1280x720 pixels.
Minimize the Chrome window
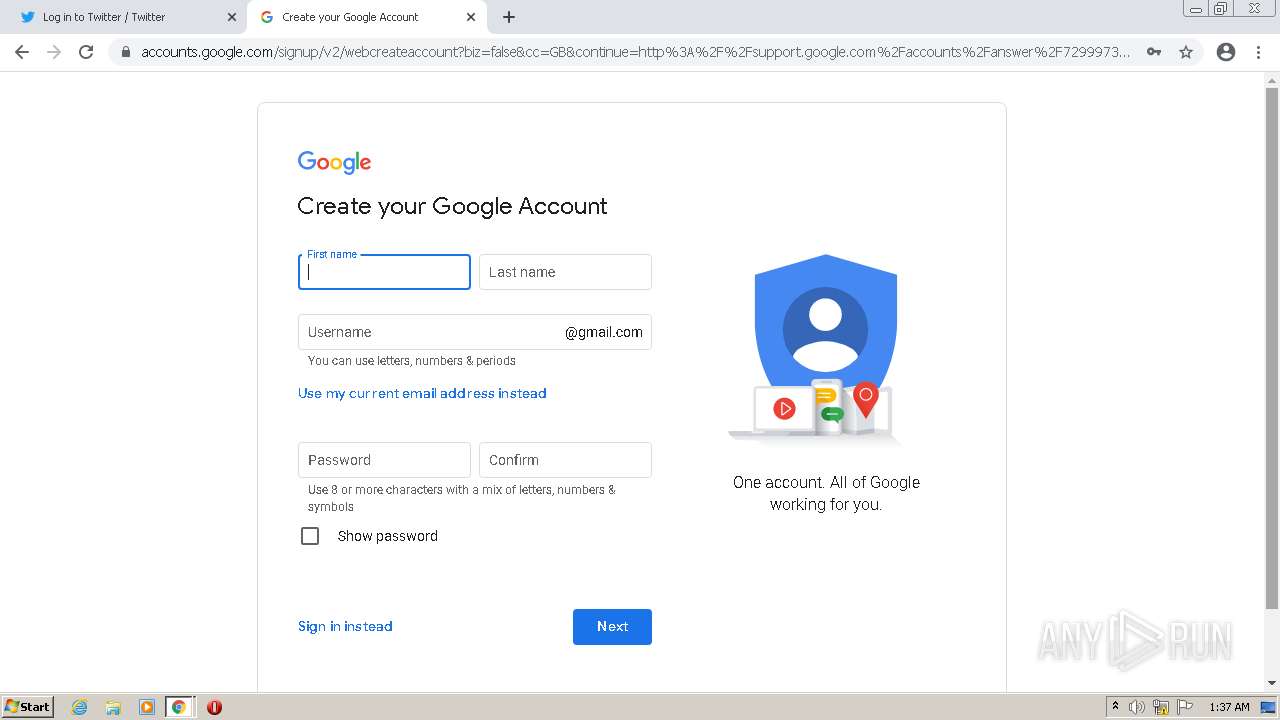pyautogui.click(x=1196, y=8)
